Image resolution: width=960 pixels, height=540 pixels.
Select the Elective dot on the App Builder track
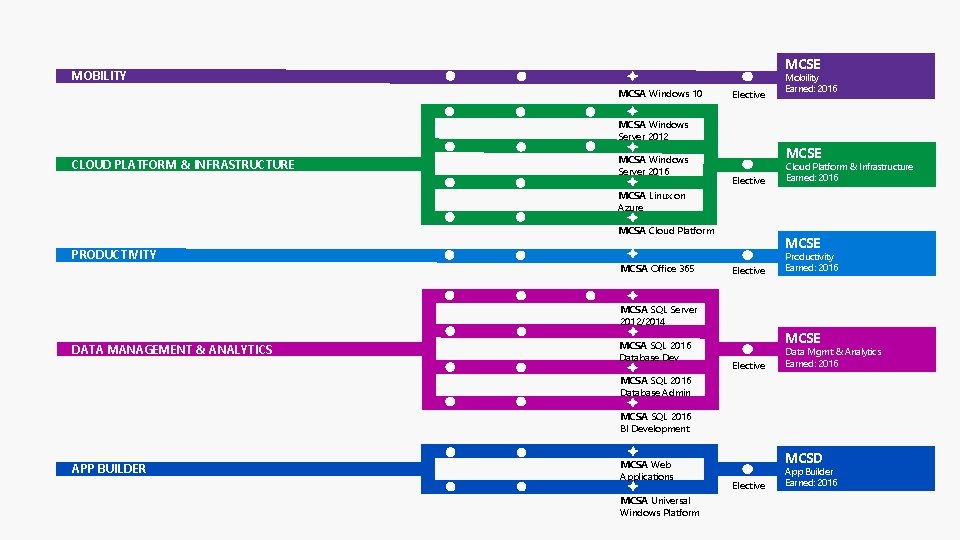(748, 469)
